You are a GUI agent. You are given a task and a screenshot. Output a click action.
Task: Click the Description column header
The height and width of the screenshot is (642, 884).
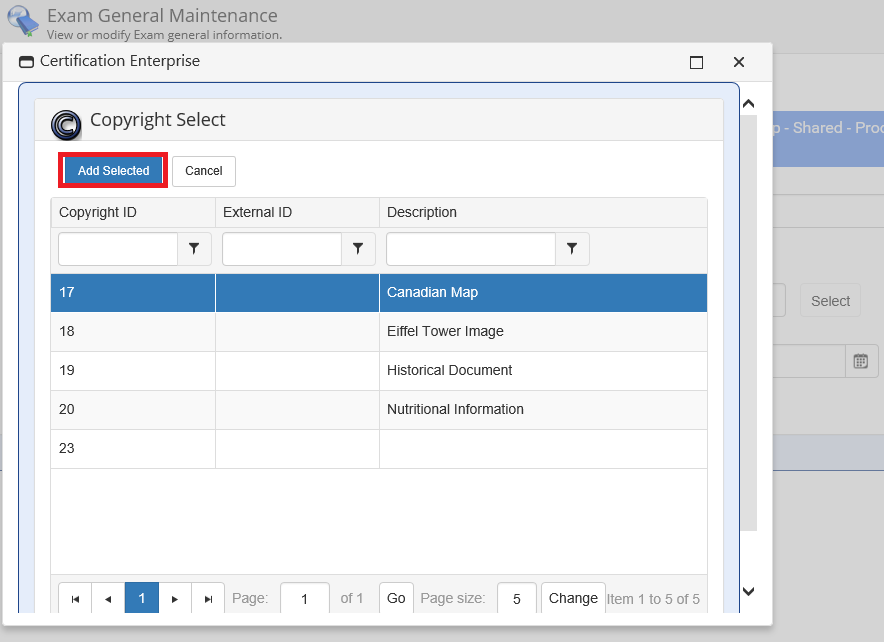[x=422, y=212]
